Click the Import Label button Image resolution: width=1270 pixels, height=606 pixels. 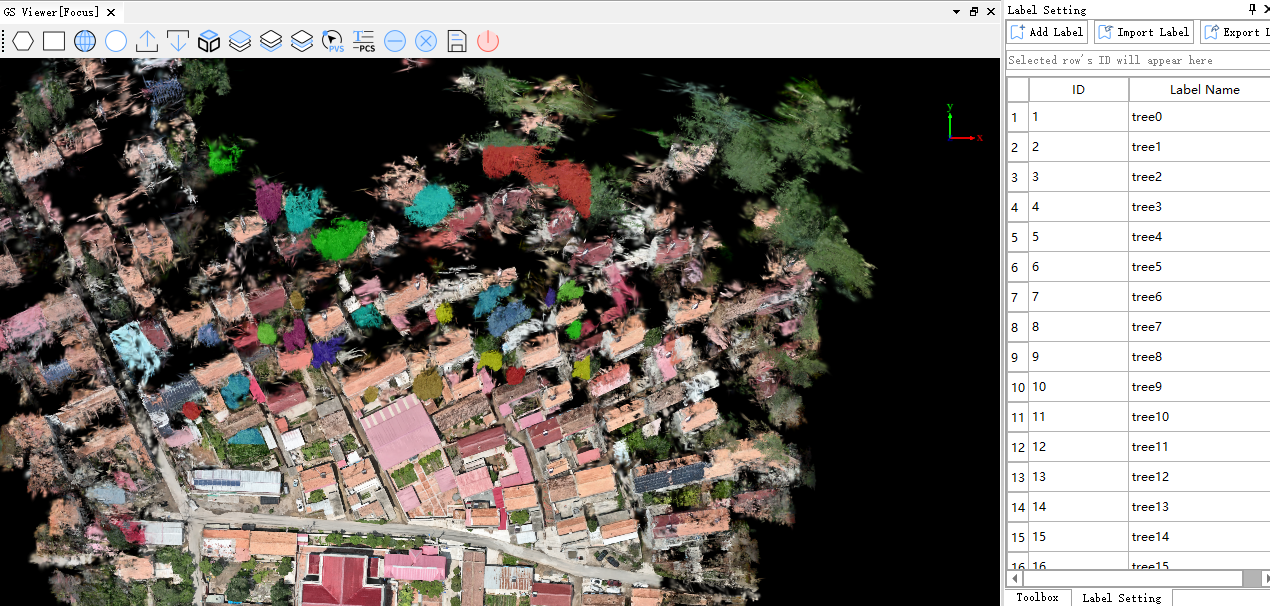[1143, 31]
